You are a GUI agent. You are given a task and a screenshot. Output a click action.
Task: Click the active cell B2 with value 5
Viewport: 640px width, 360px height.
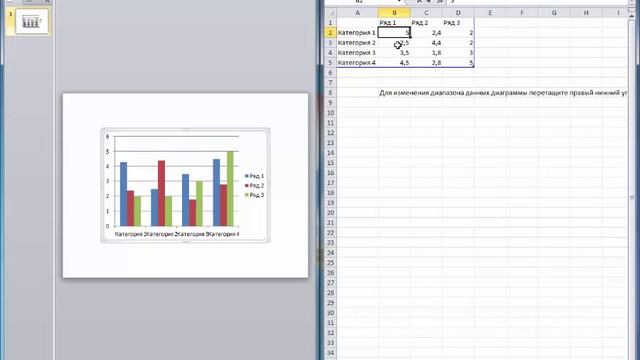[394, 33]
